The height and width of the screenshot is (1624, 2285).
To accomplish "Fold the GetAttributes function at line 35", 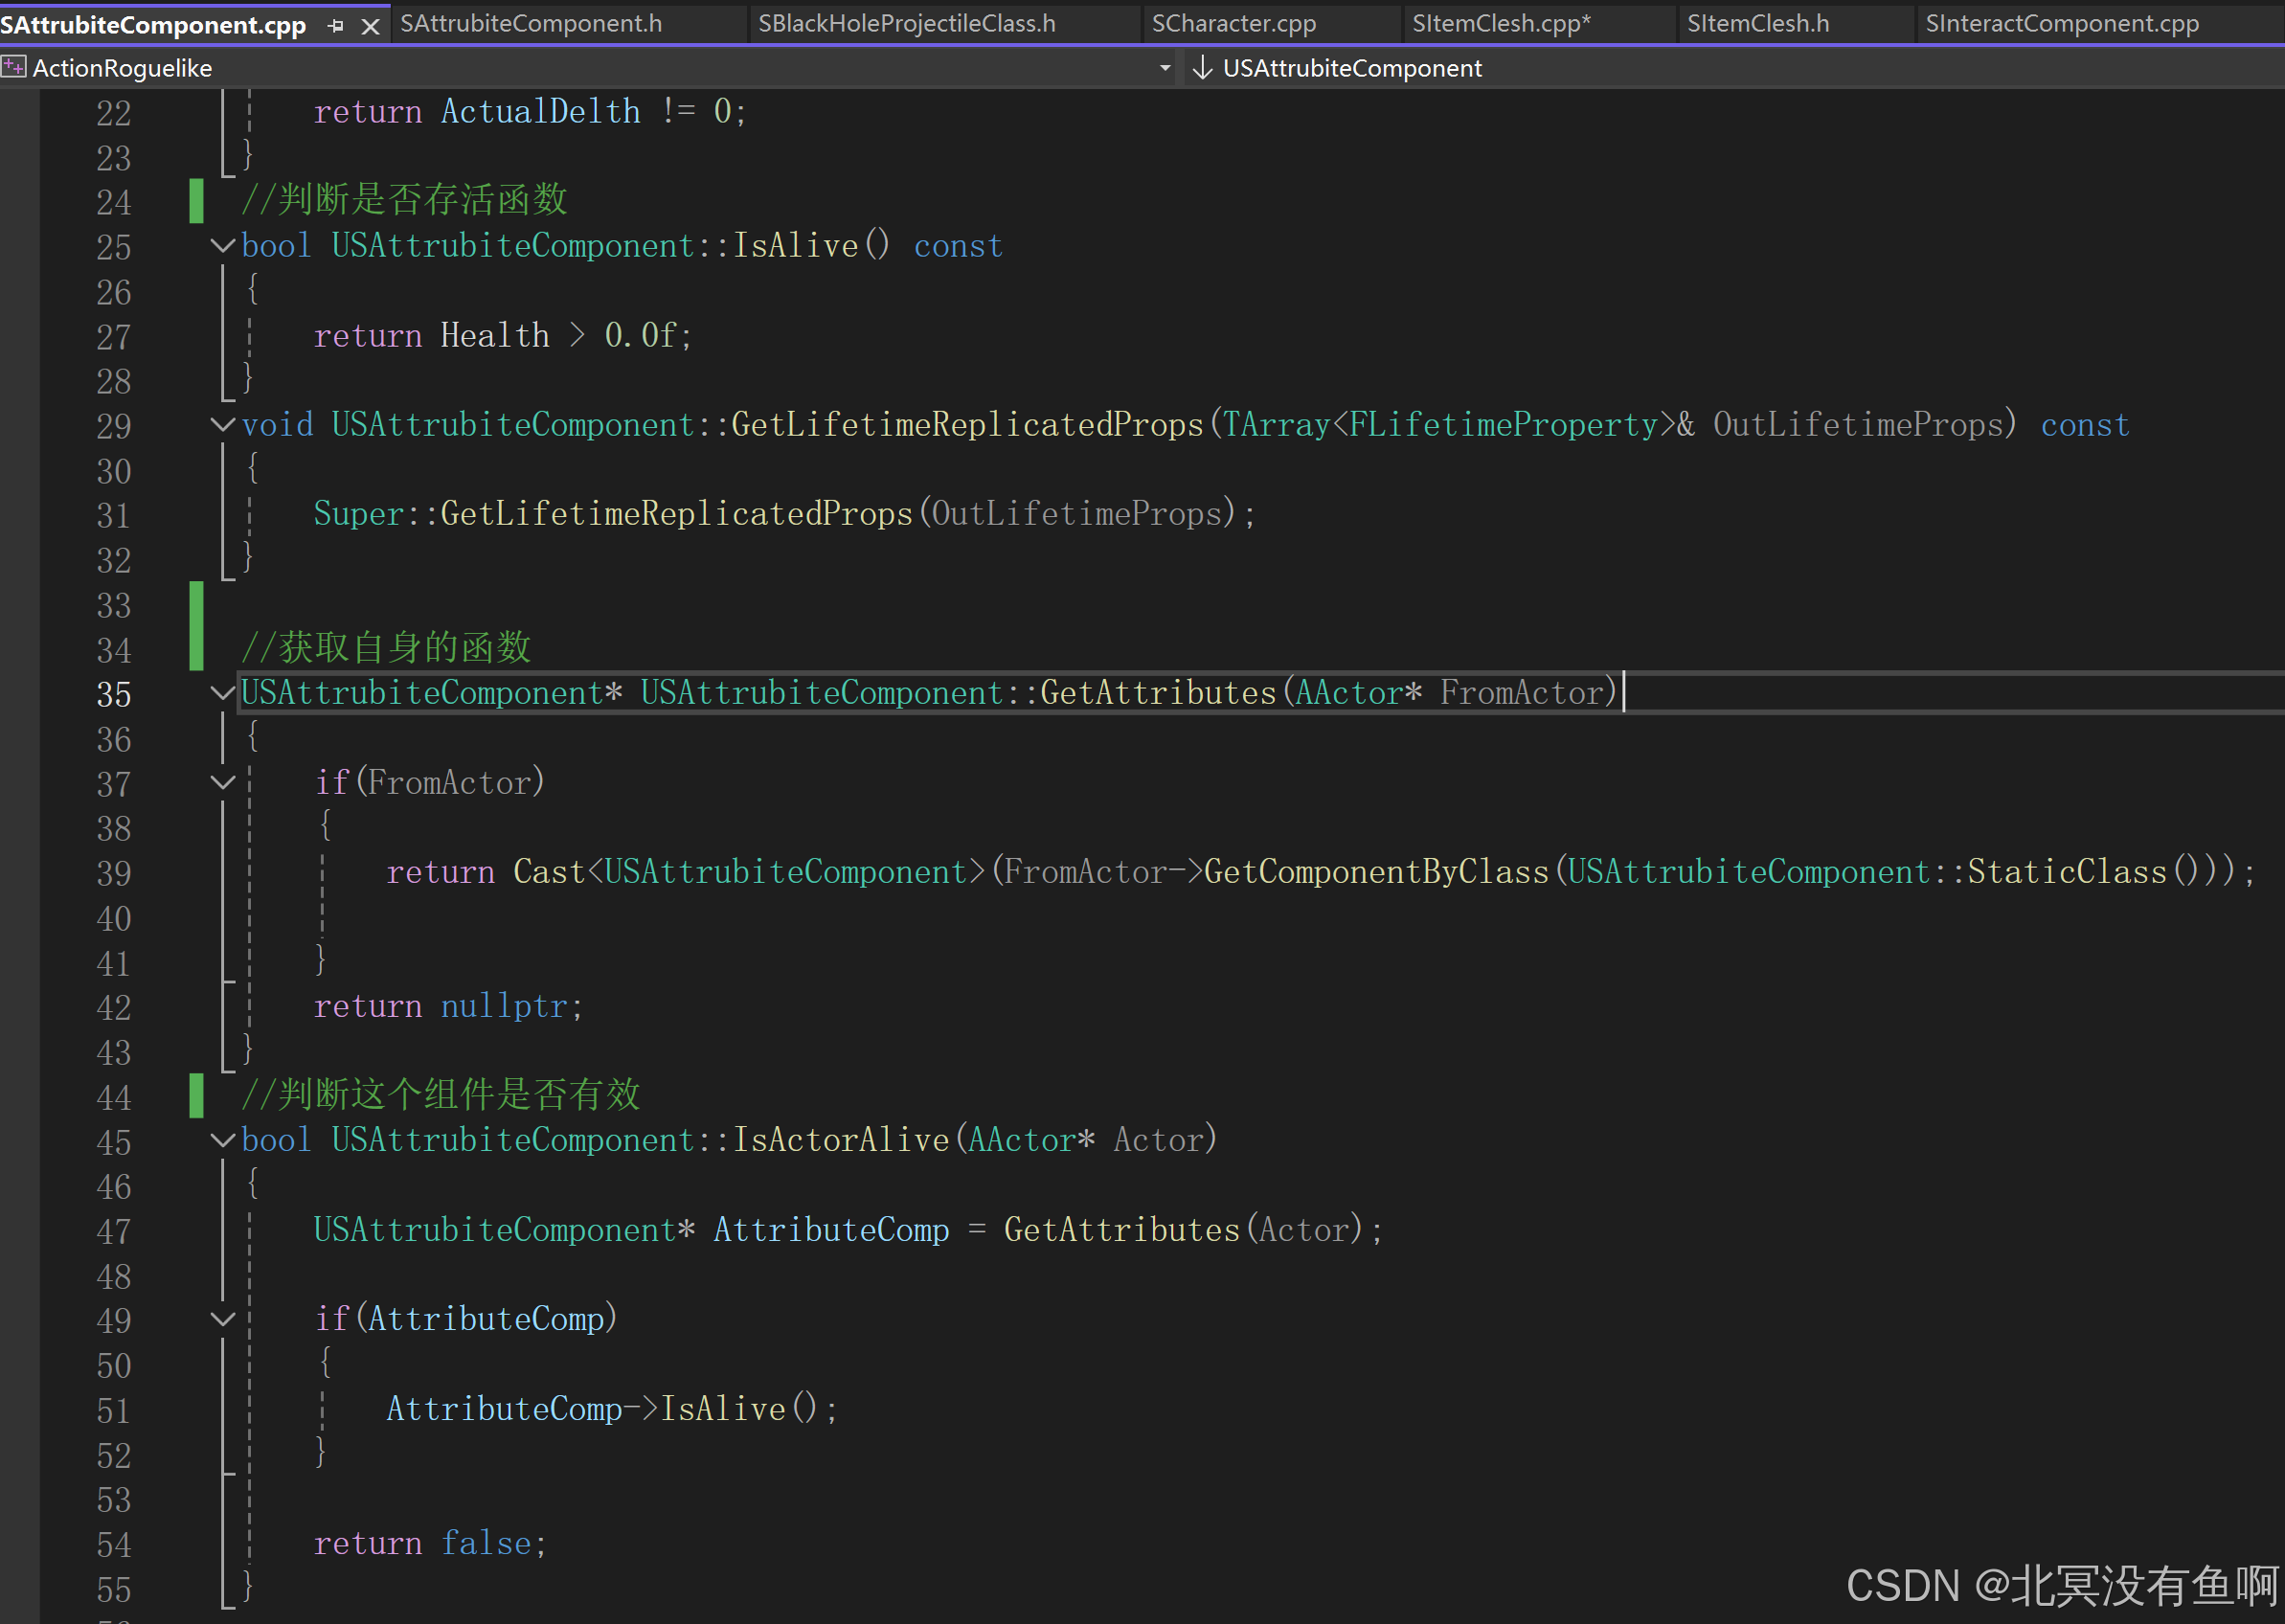I will 223,692.
